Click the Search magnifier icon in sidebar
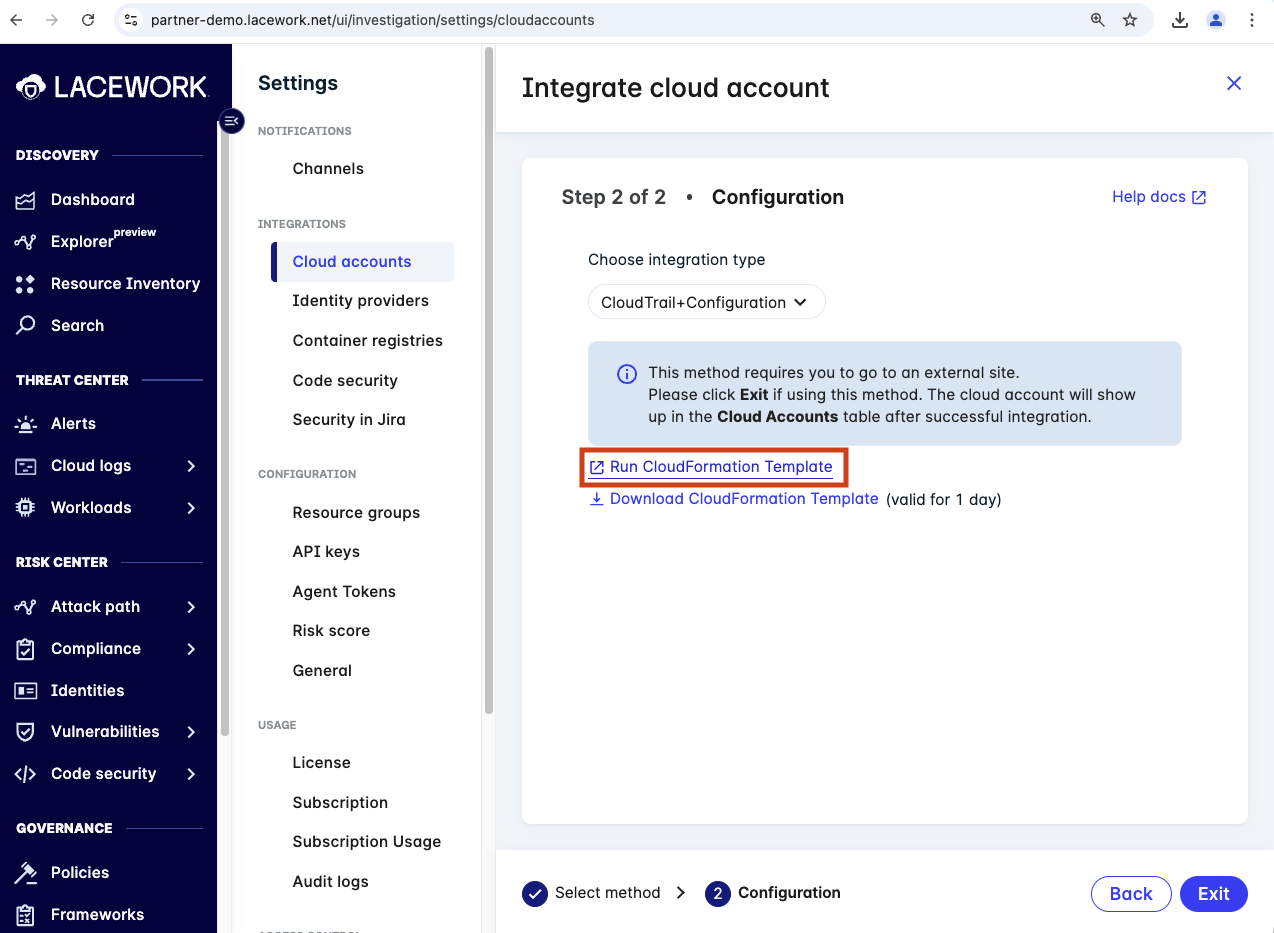Screen dimensions: 1274x933 tap(26, 326)
